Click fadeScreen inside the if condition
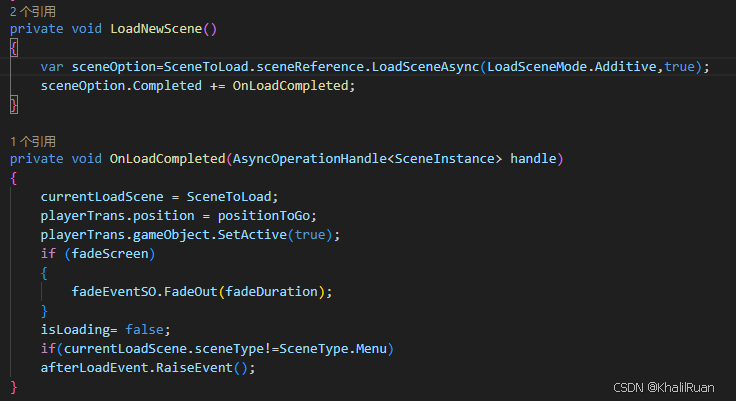Viewport: 736px width, 401px height. click(110, 254)
